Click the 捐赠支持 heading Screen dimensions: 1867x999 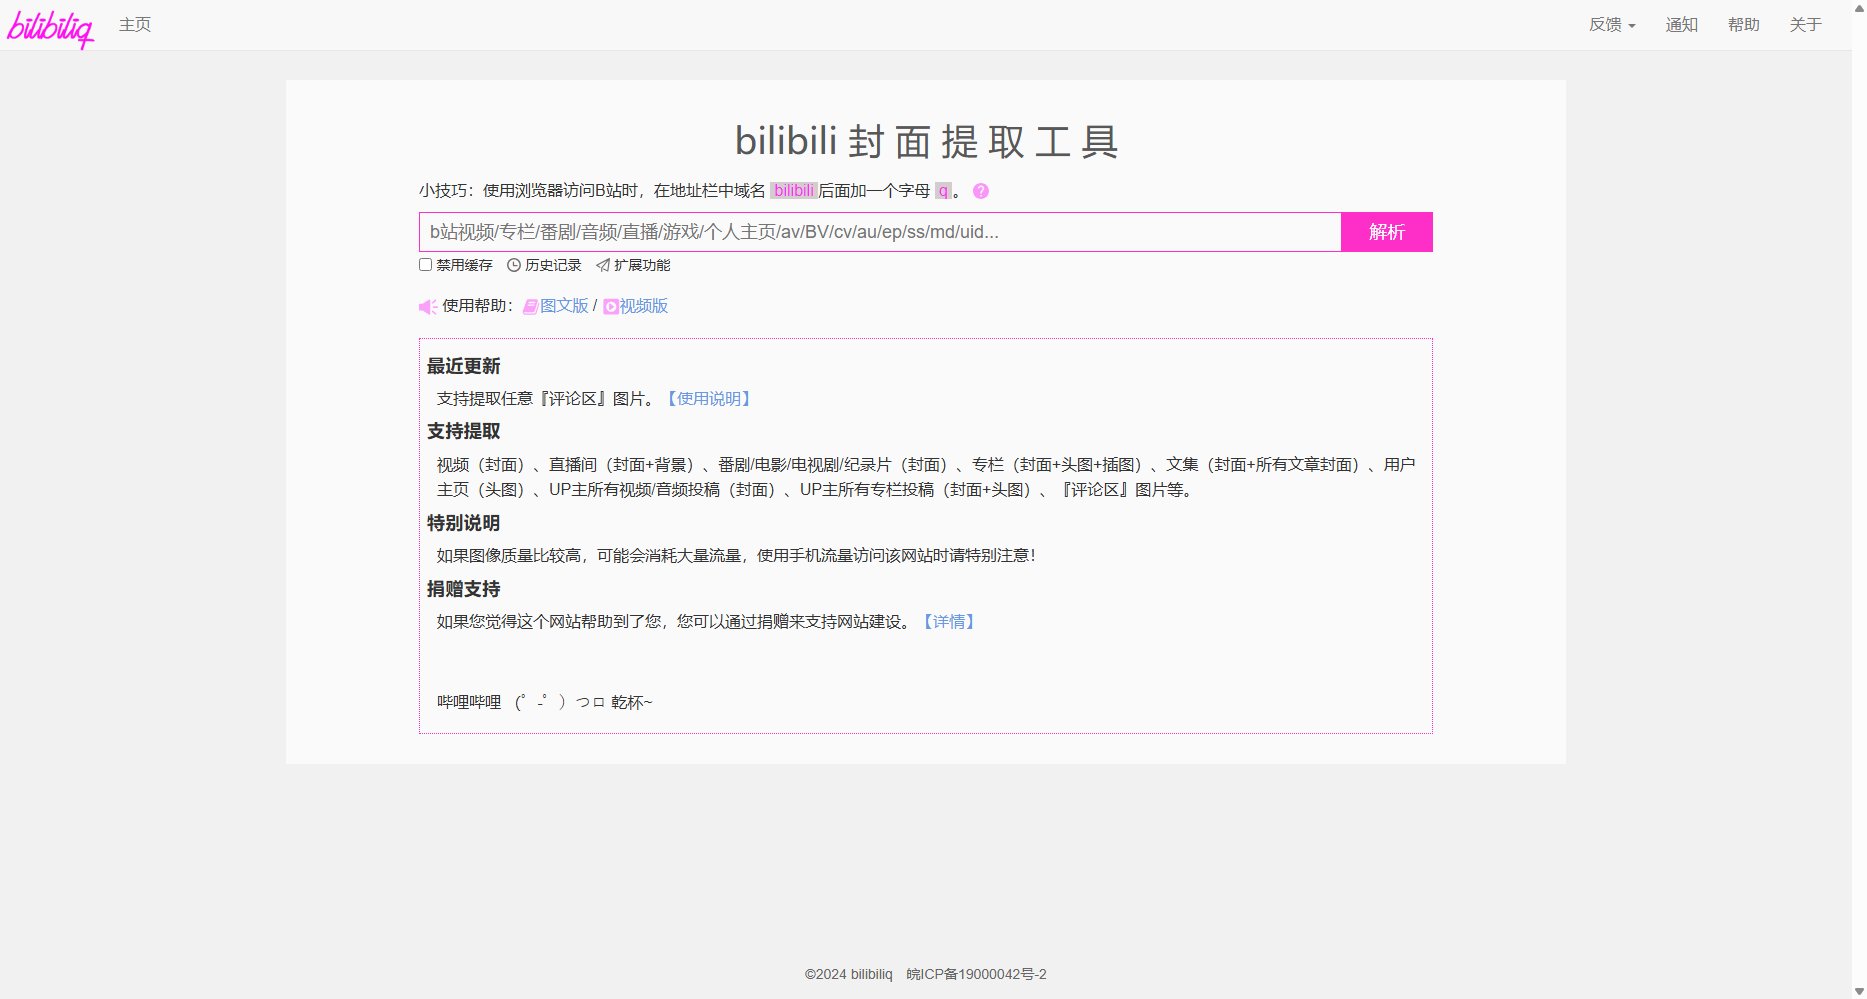click(x=463, y=589)
